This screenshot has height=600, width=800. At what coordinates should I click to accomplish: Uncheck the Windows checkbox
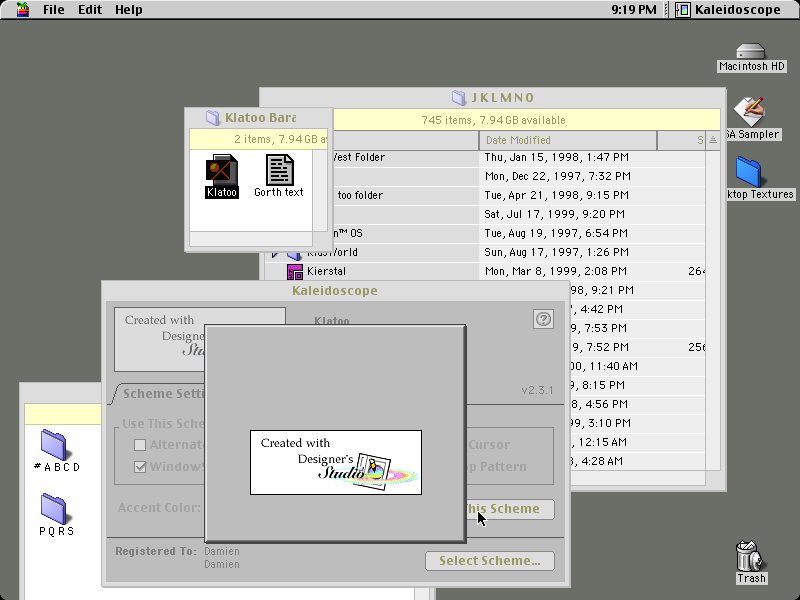click(x=140, y=467)
